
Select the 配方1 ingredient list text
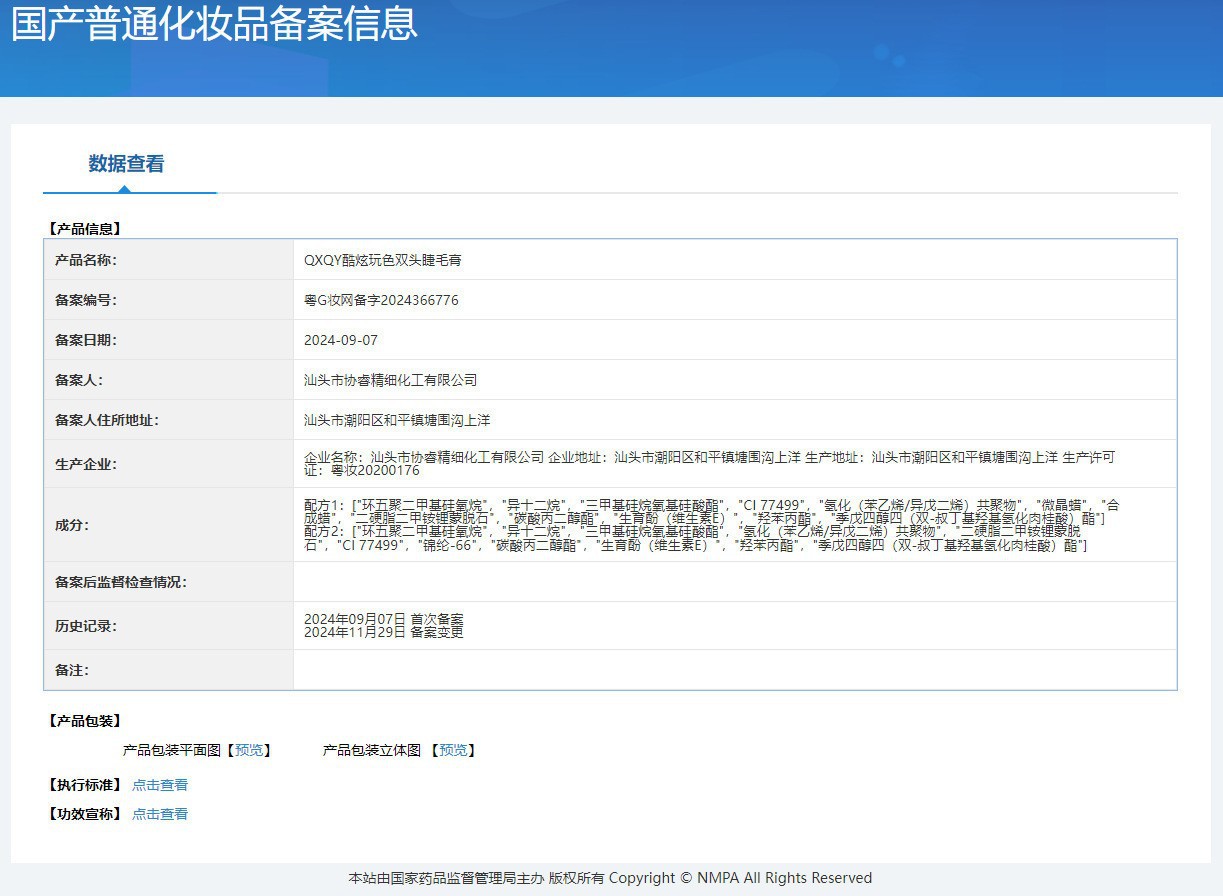coord(711,512)
